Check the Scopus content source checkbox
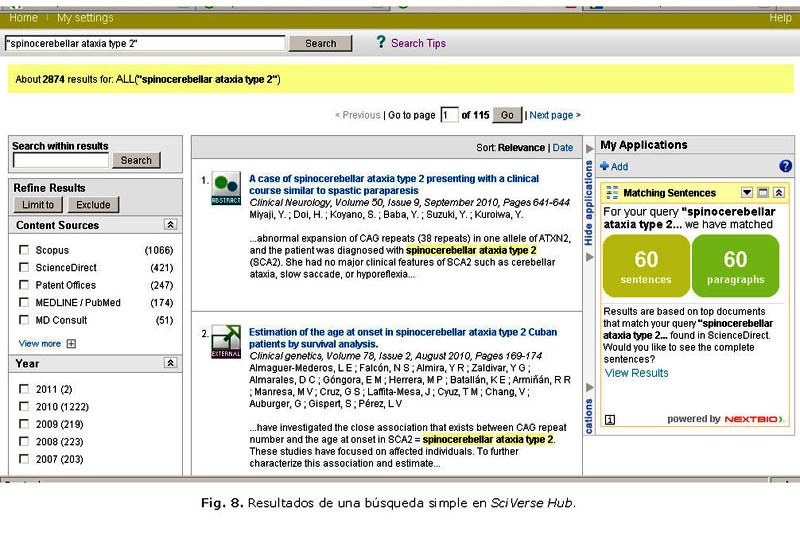The width and height of the screenshot is (800, 539). tap(24, 250)
